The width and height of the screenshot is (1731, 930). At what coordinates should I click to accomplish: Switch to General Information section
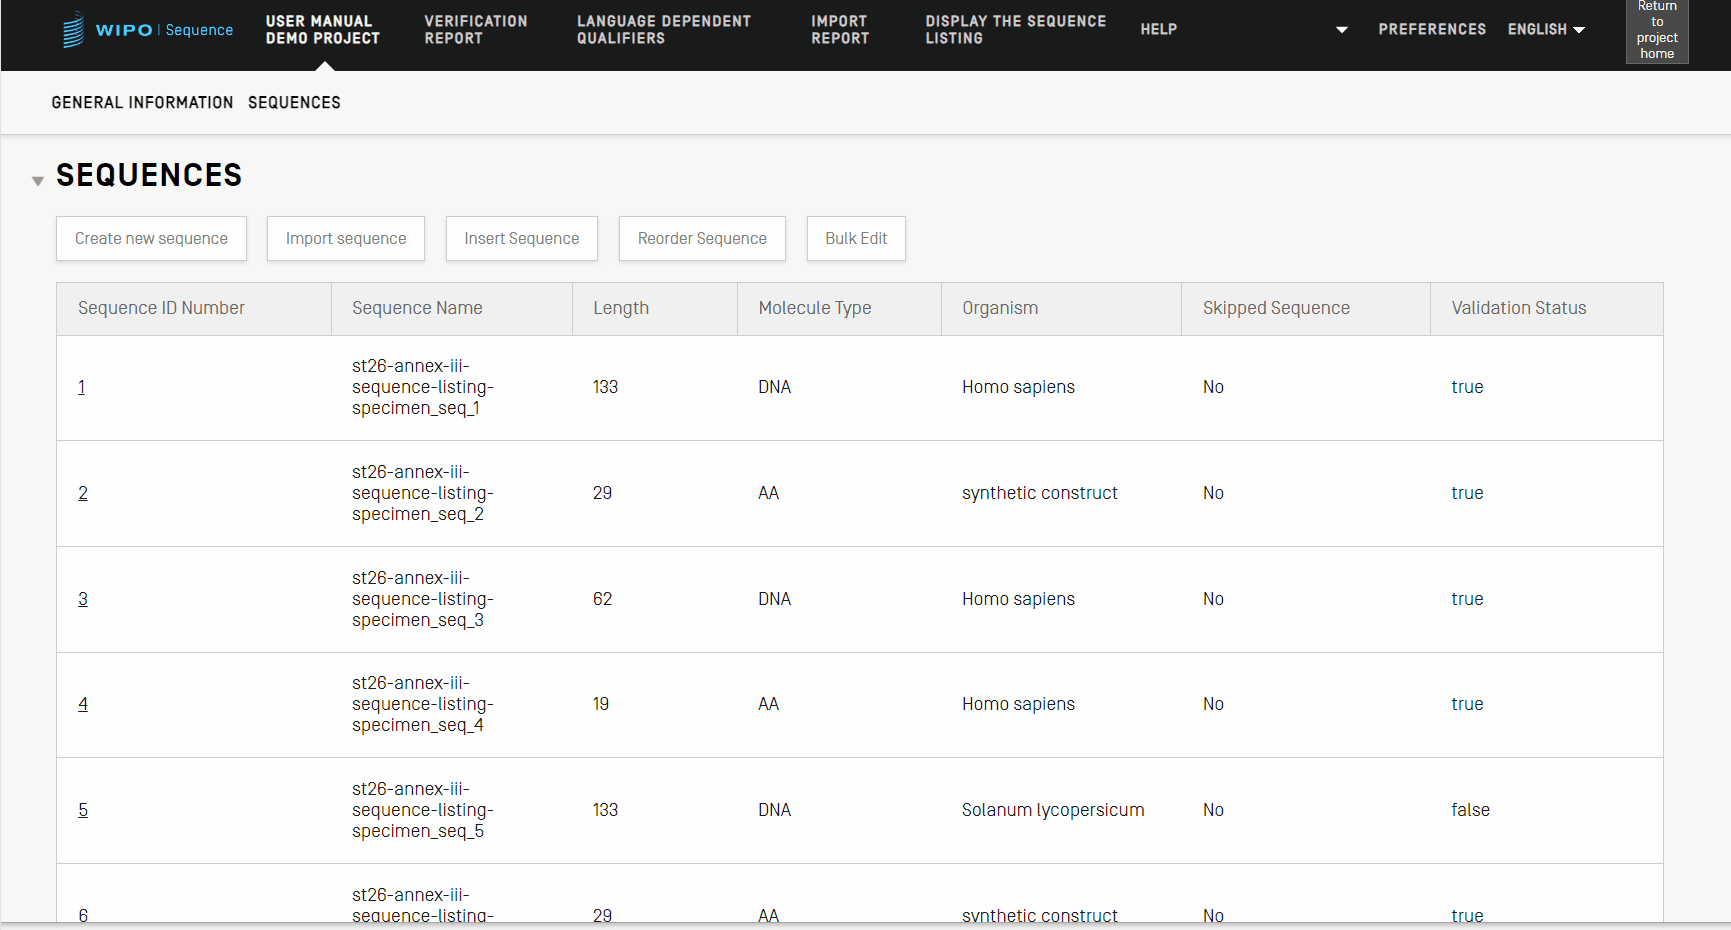coord(142,103)
